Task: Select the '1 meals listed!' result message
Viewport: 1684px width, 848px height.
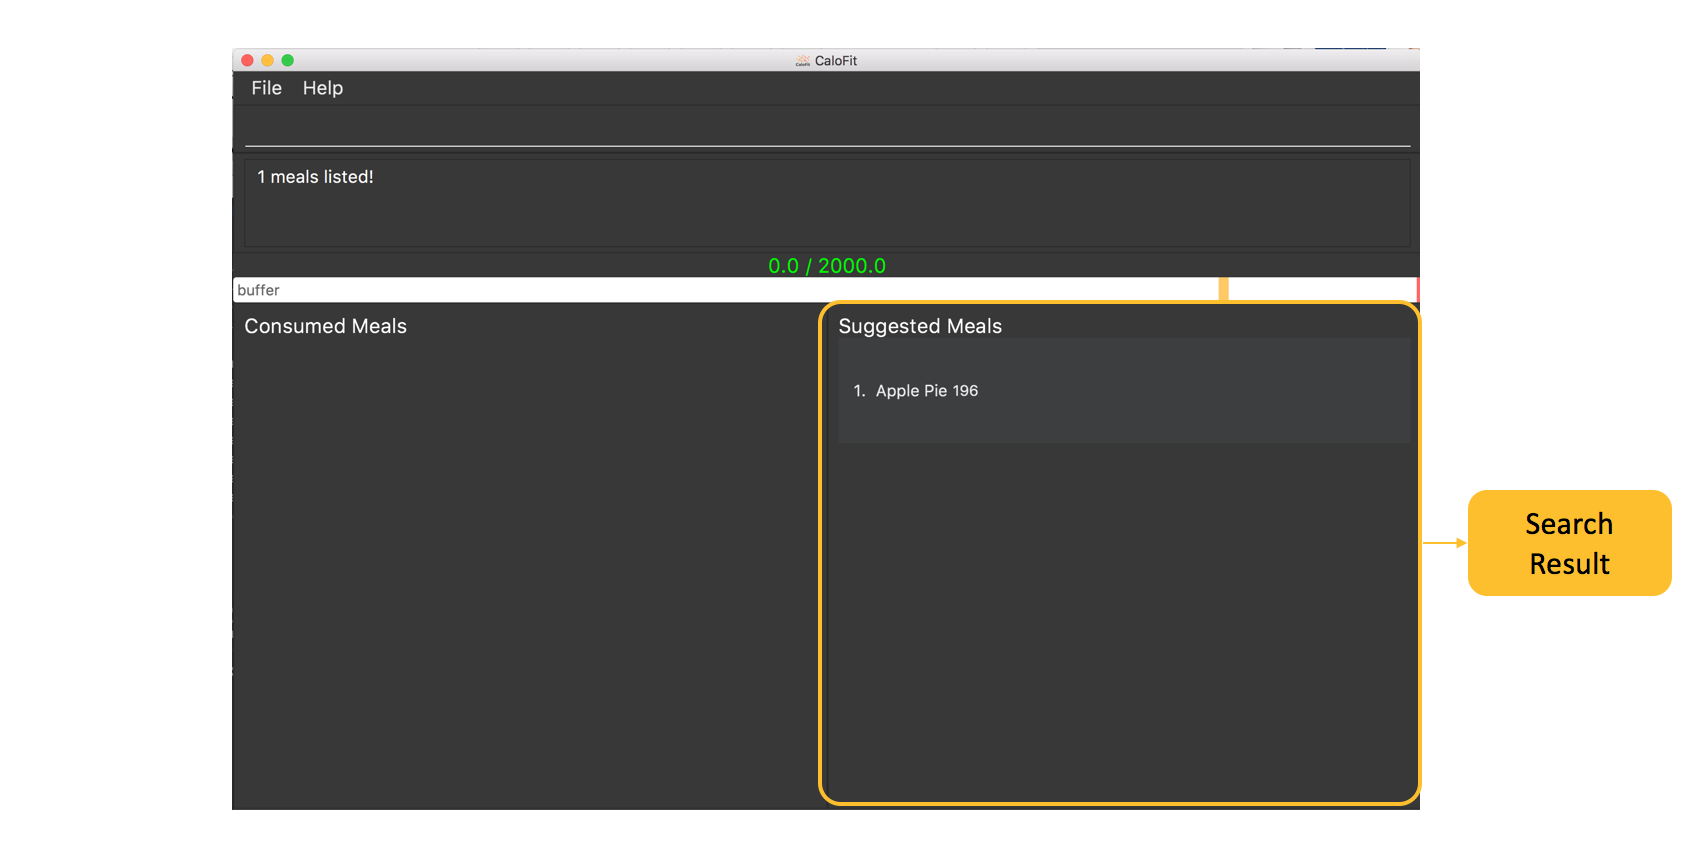Action: coord(315,177)
